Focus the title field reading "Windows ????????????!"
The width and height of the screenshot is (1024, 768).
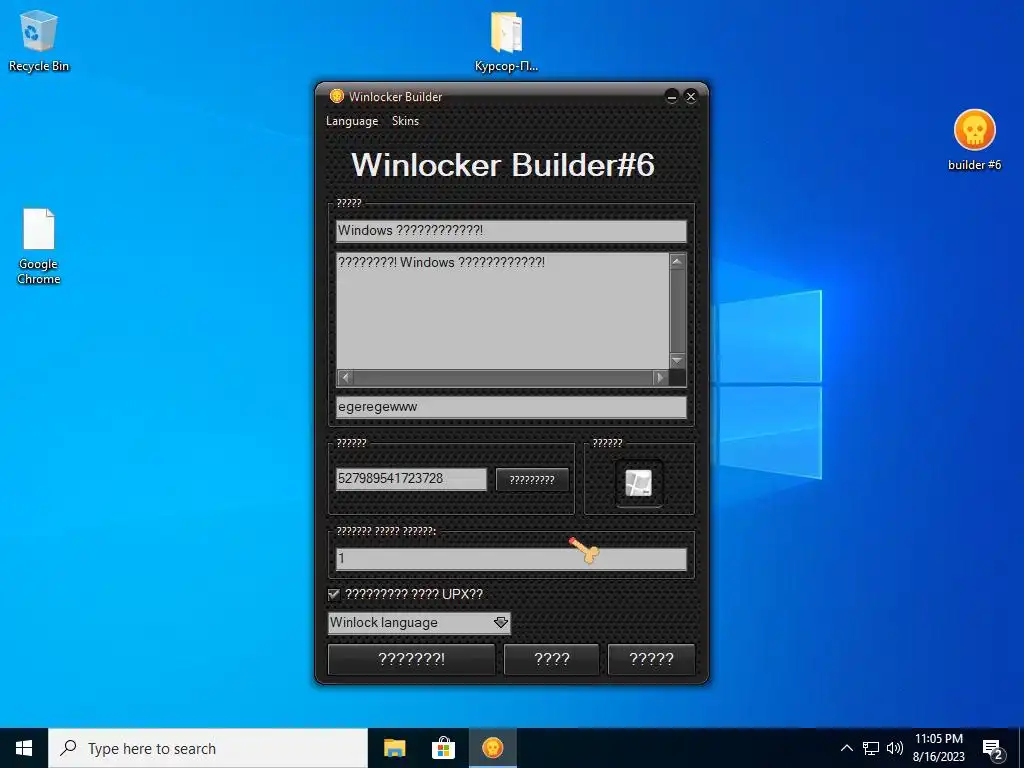click(511, 231)
